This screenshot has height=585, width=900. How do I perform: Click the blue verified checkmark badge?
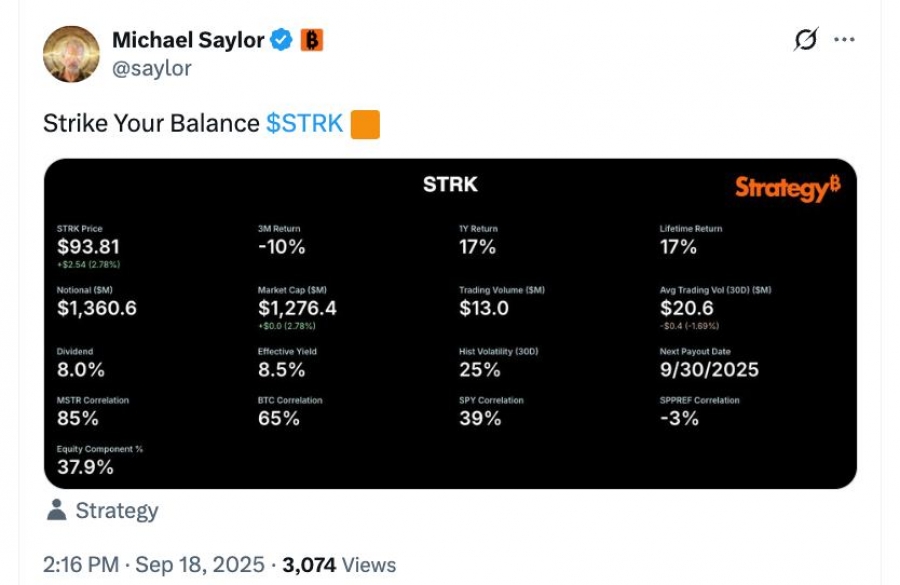(283, 41)
